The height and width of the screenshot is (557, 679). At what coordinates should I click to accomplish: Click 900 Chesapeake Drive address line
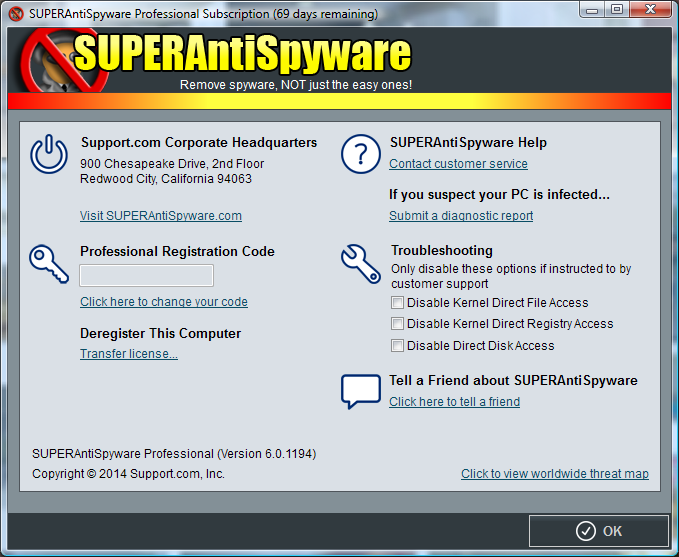[172, 164]
